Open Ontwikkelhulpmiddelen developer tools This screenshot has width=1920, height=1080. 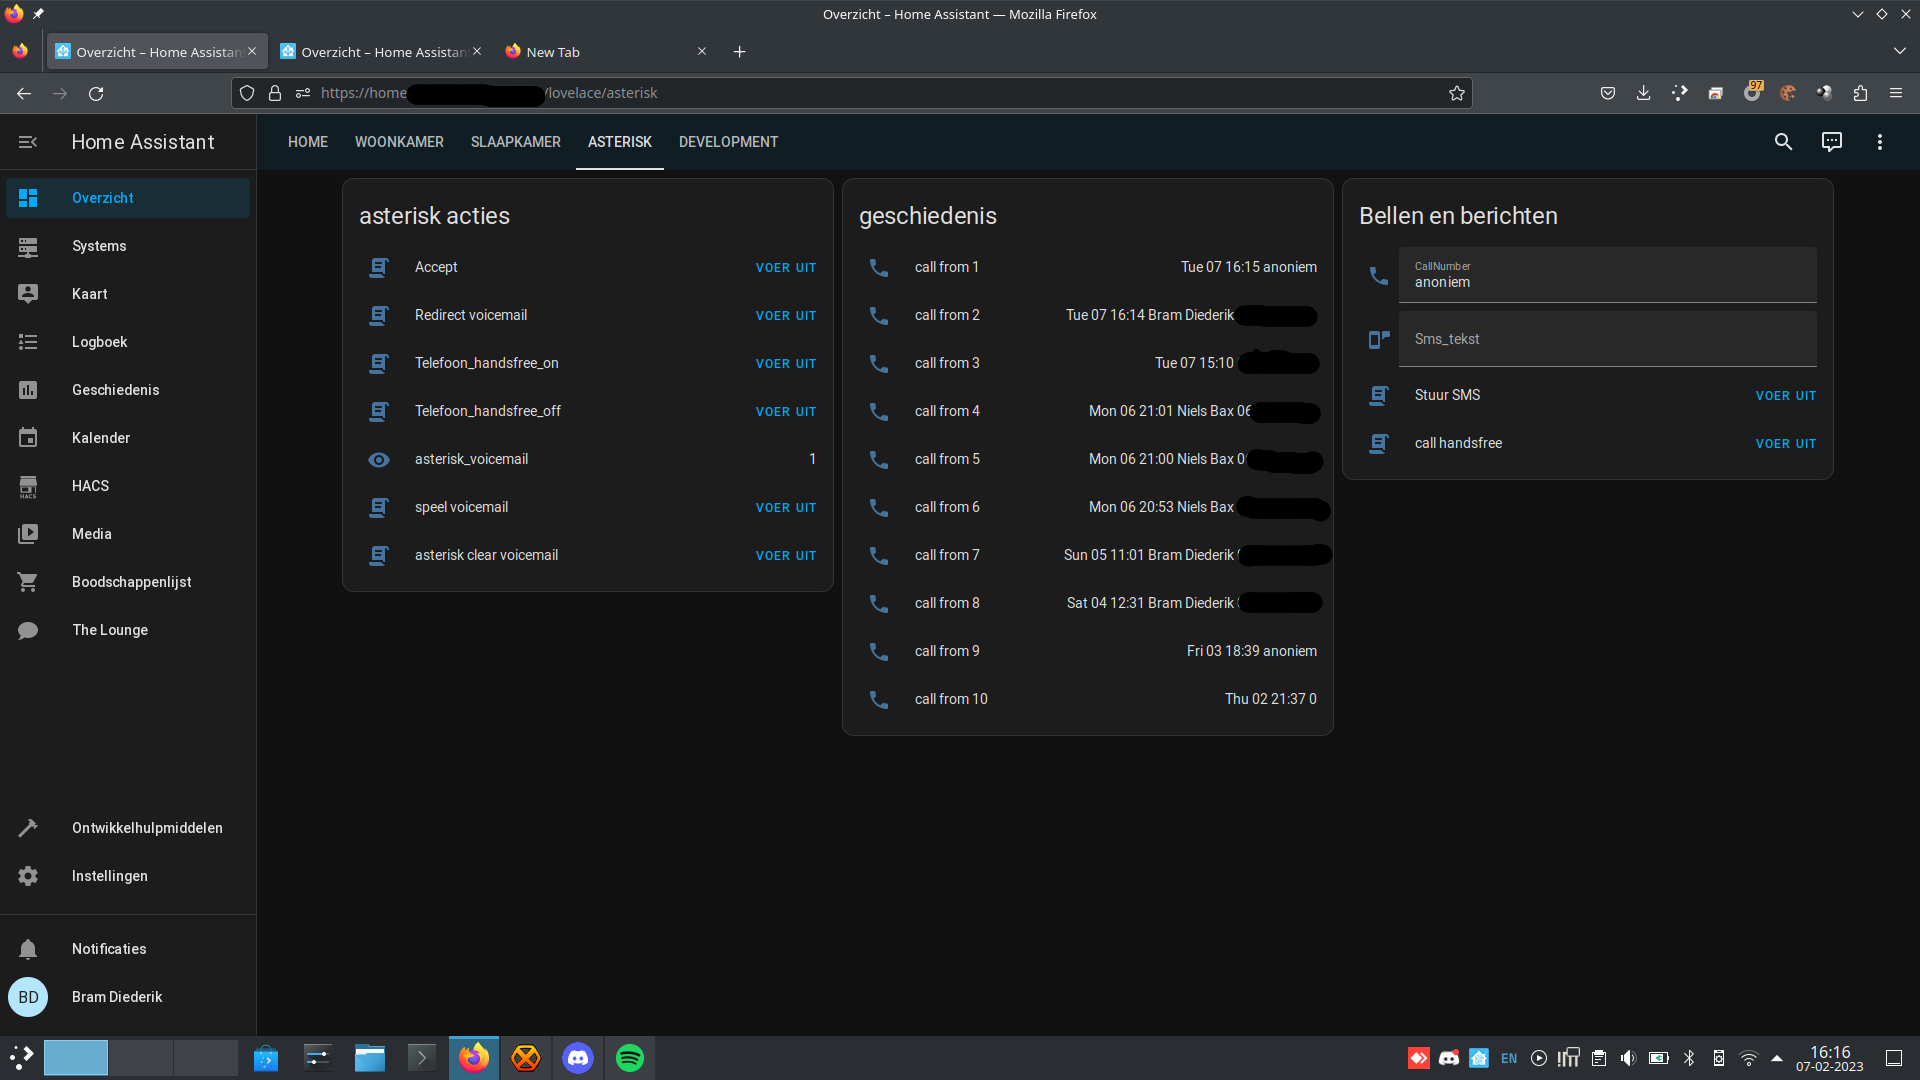point(146,828)
